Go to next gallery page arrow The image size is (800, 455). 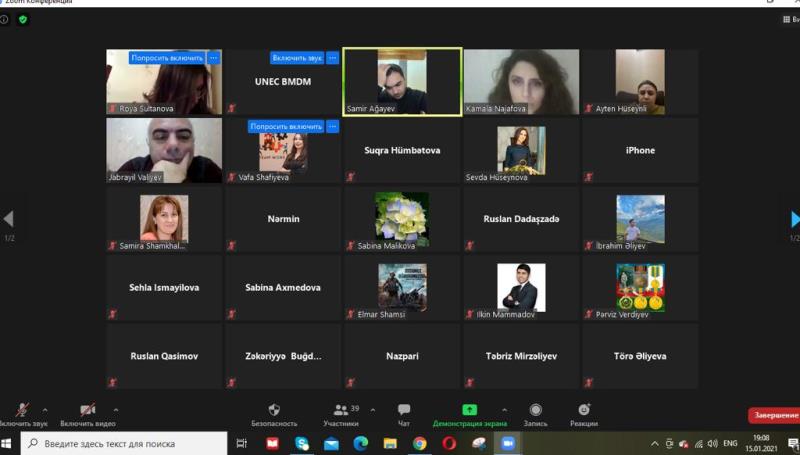(795, 219)
